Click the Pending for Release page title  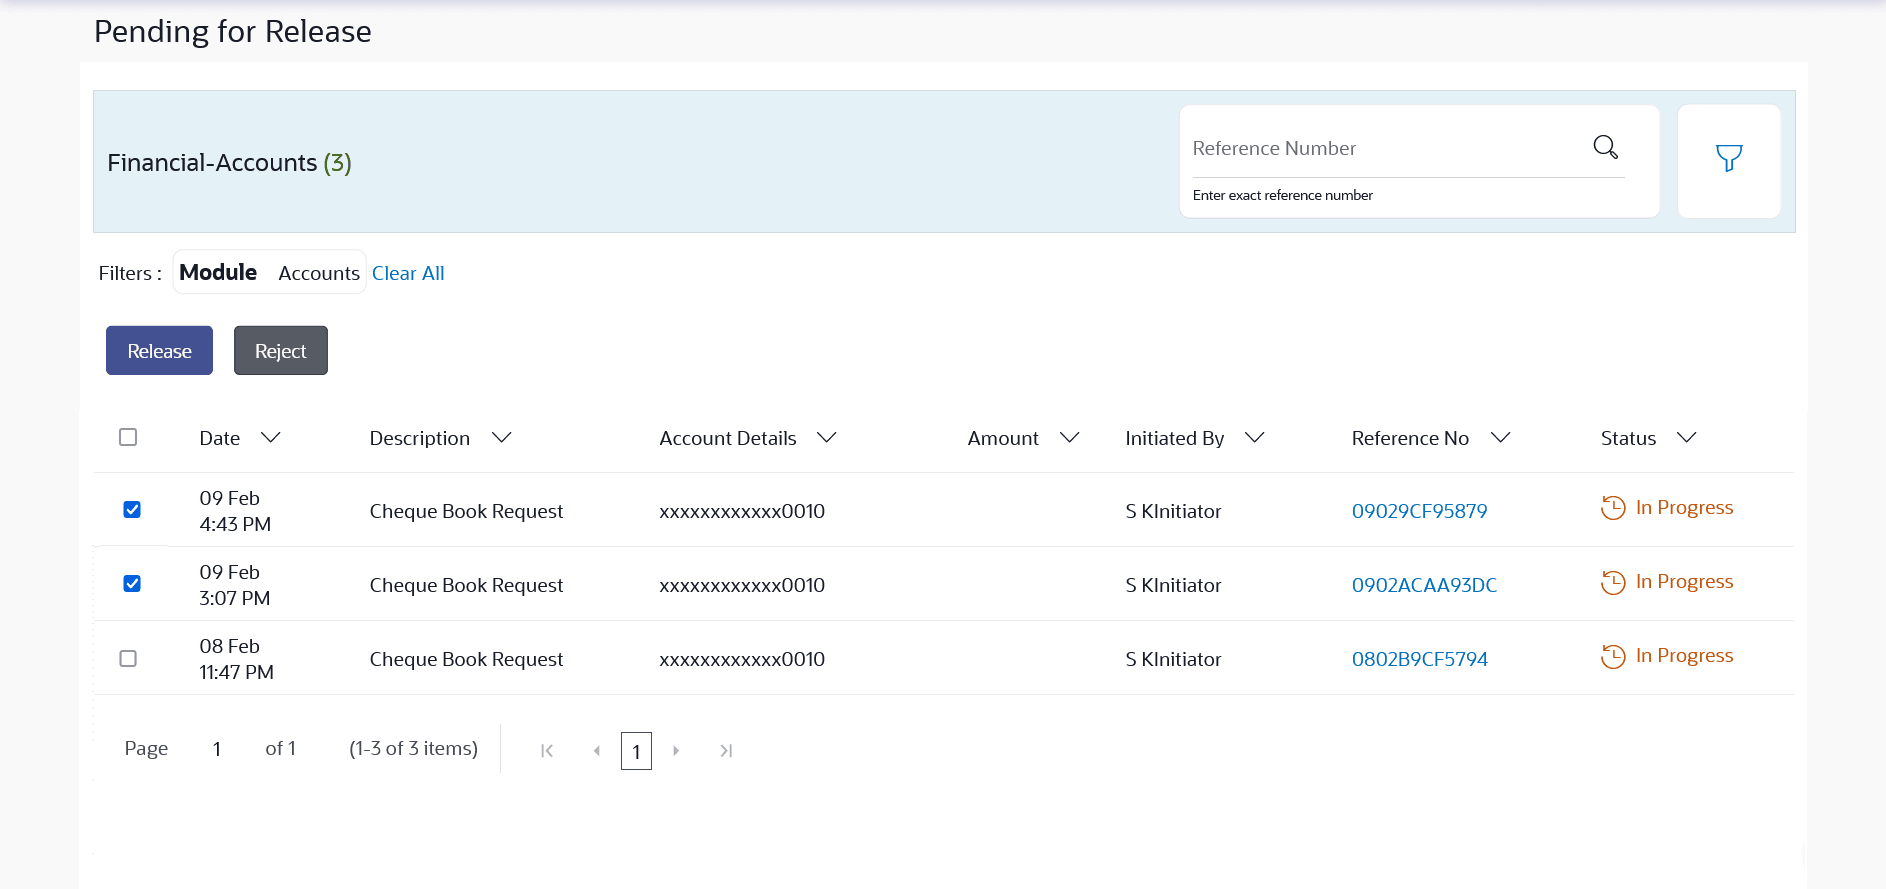(233, 32)
